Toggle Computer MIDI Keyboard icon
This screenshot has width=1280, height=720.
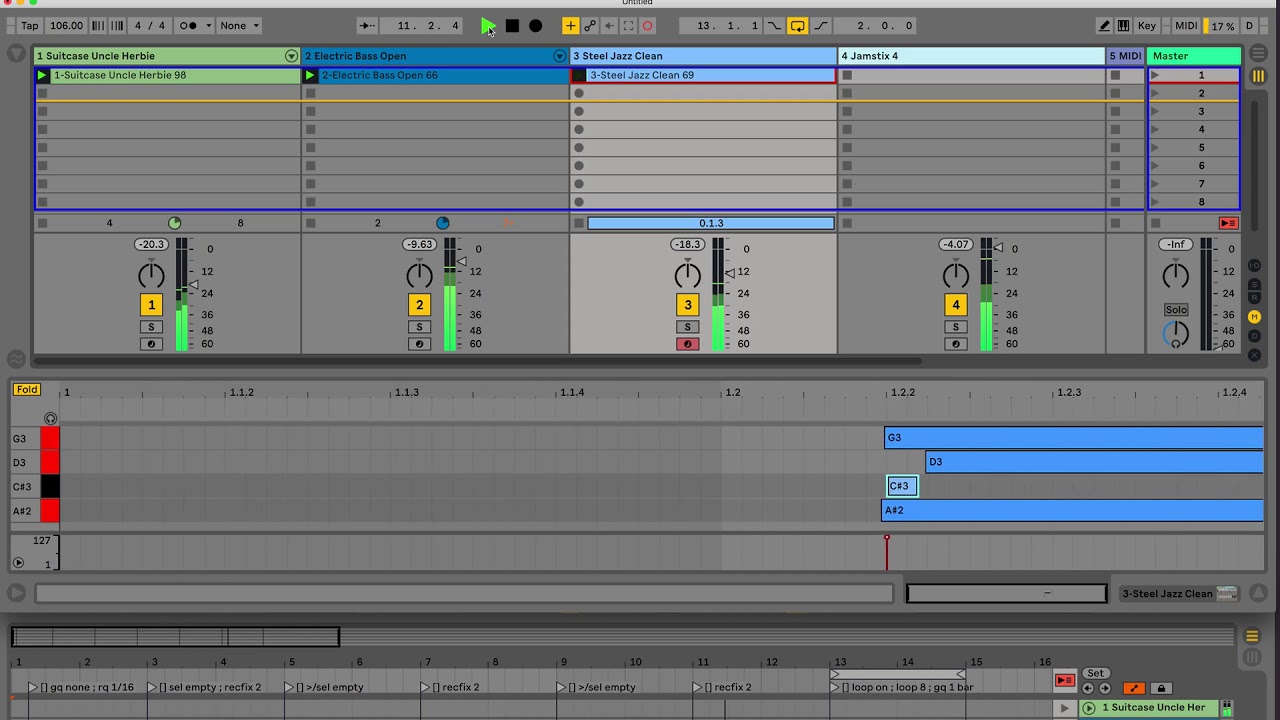tap(1123, 26)
